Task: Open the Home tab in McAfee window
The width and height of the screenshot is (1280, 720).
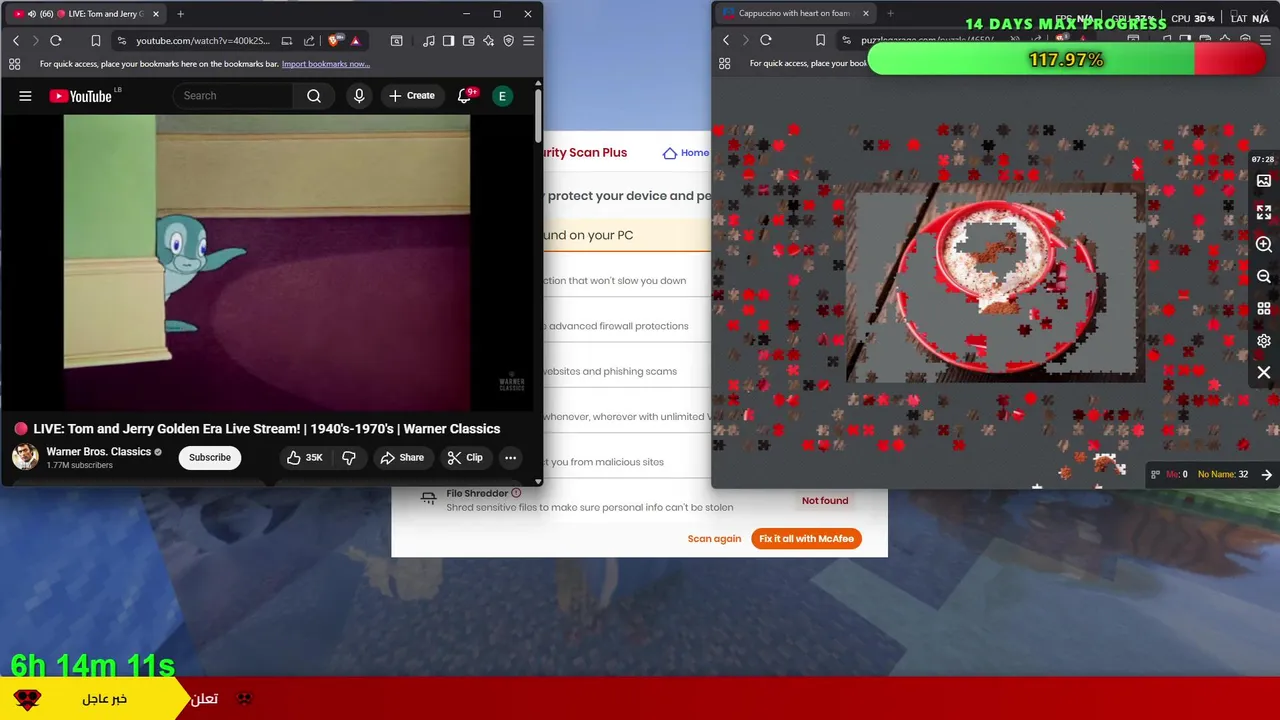Action: [x=686, y=153]
